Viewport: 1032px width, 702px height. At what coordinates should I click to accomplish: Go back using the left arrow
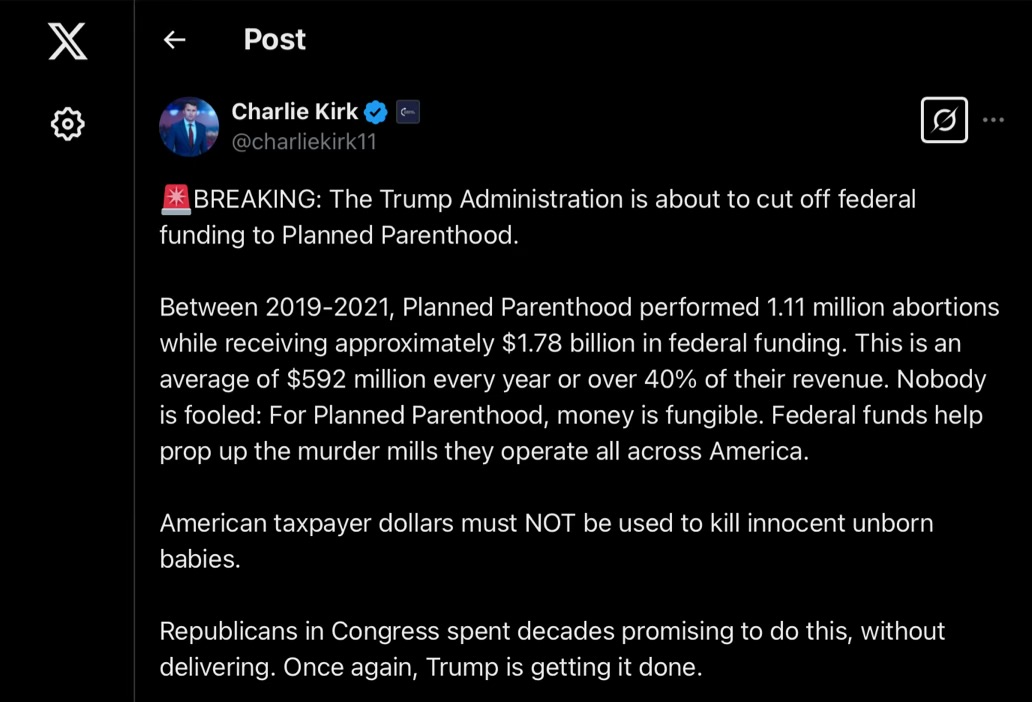pyautogui.click(x=174, y=40)
